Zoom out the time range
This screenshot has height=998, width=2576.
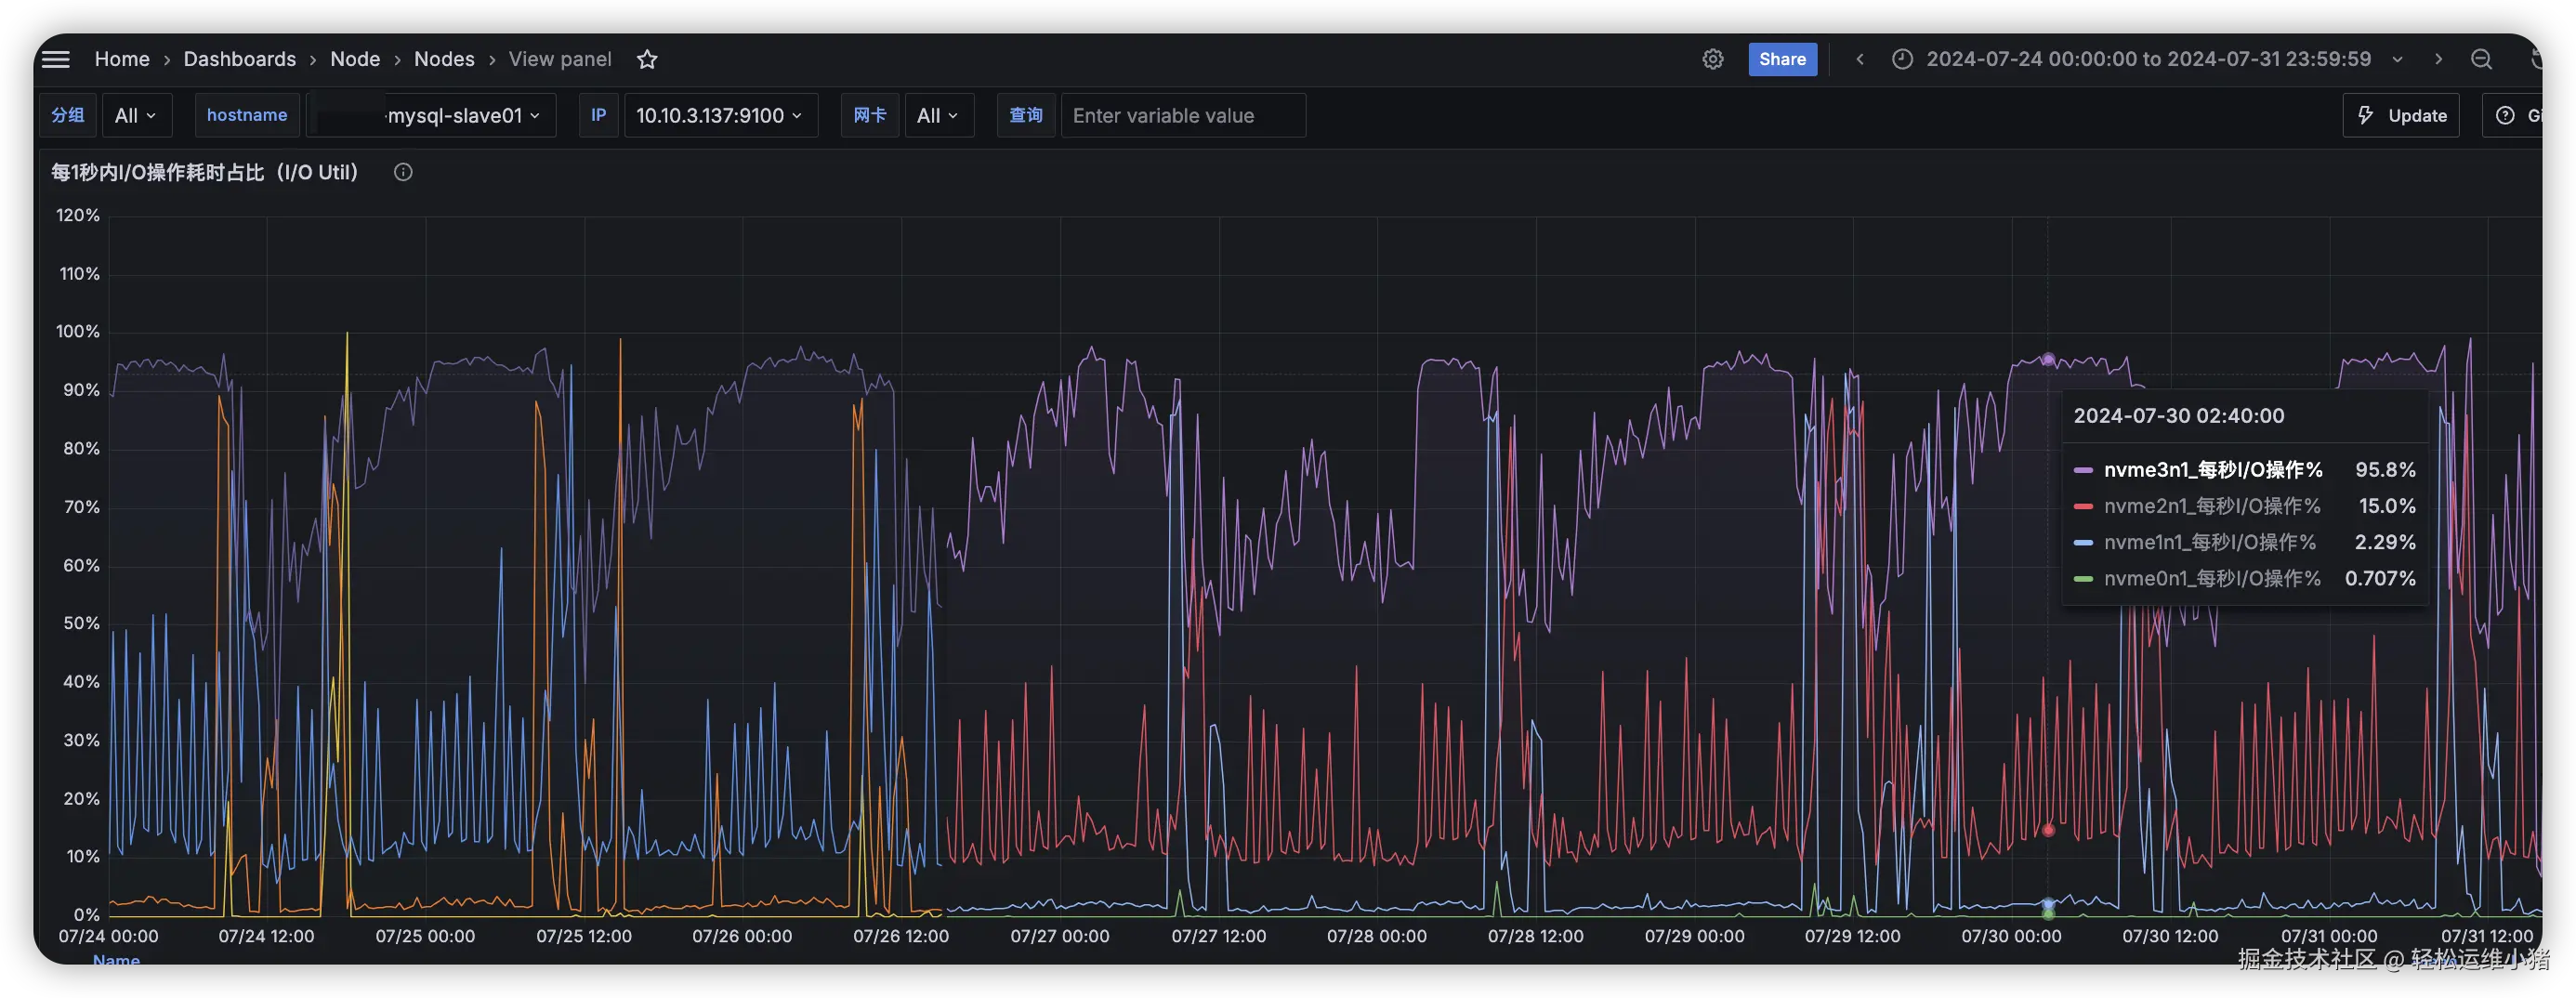point(2482,59)
